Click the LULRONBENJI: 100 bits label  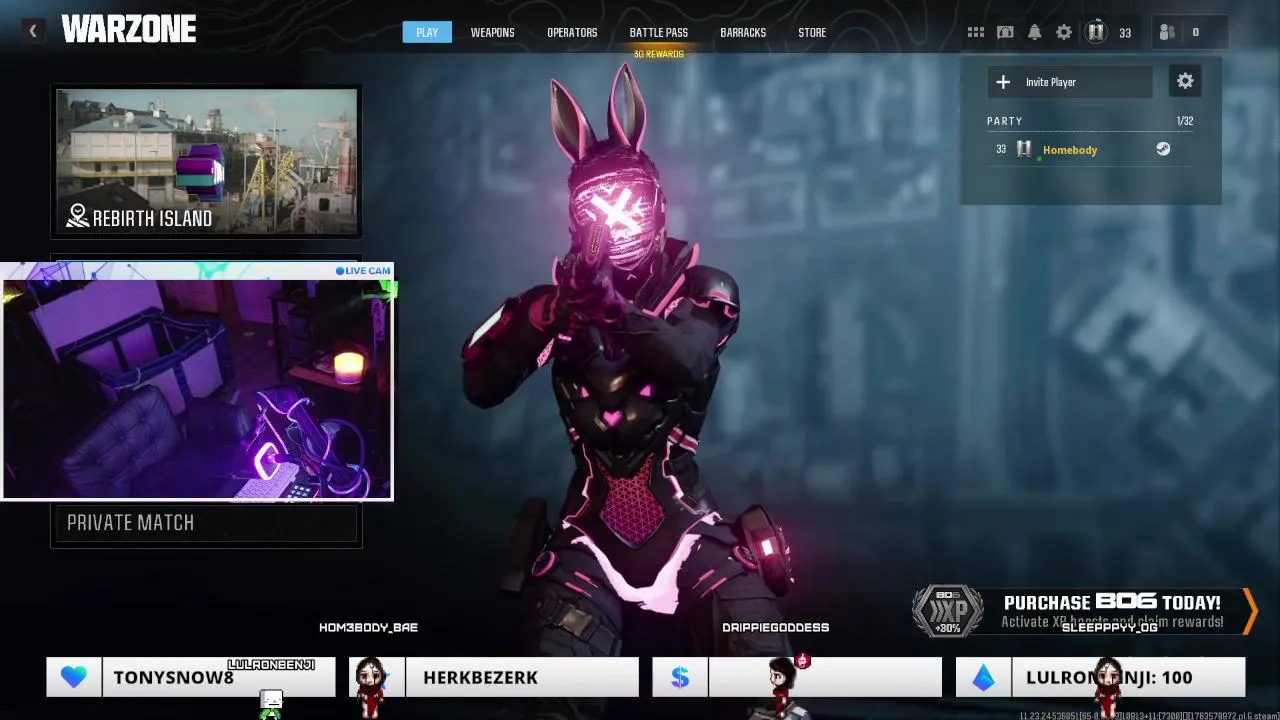tap(1109, 678)
